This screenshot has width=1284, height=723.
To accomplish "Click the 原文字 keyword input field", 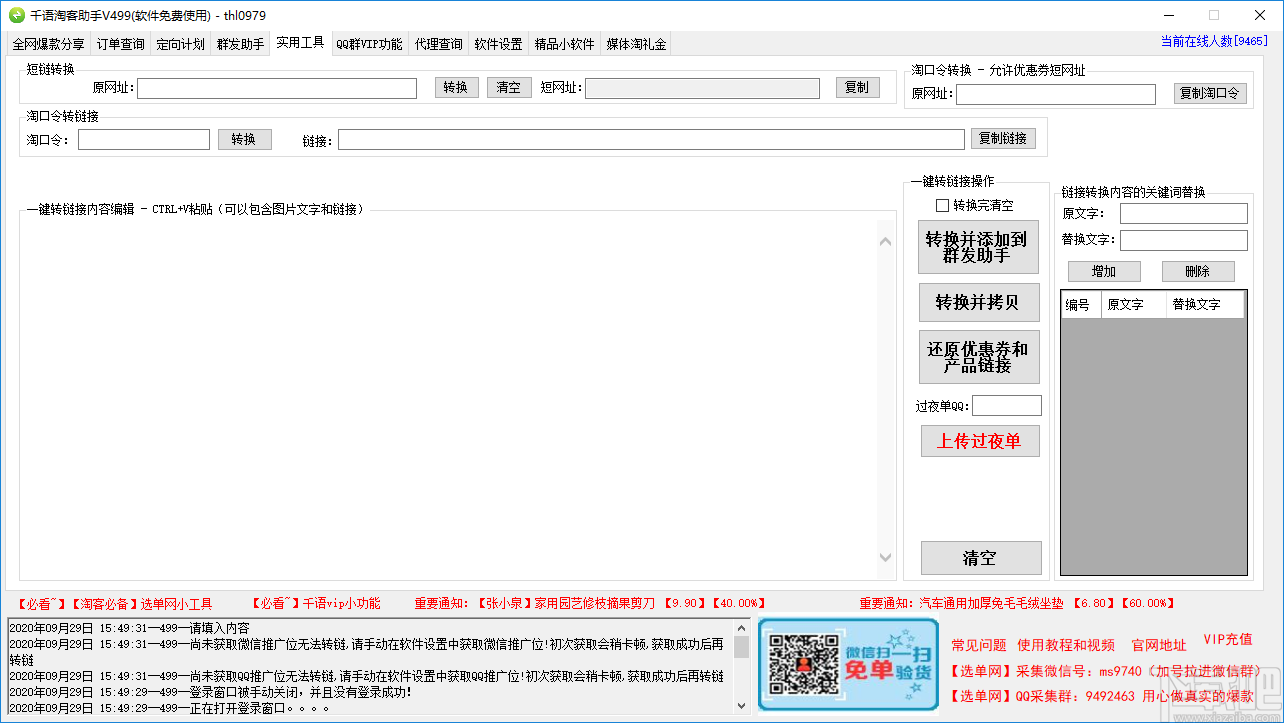I will tap(1184, 214).
